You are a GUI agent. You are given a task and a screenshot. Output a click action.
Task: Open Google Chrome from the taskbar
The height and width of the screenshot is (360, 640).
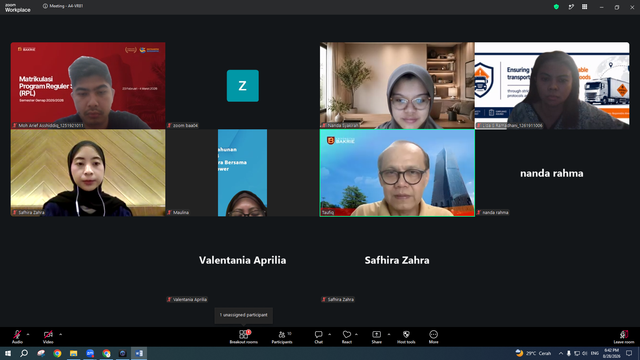coord(57,353)
